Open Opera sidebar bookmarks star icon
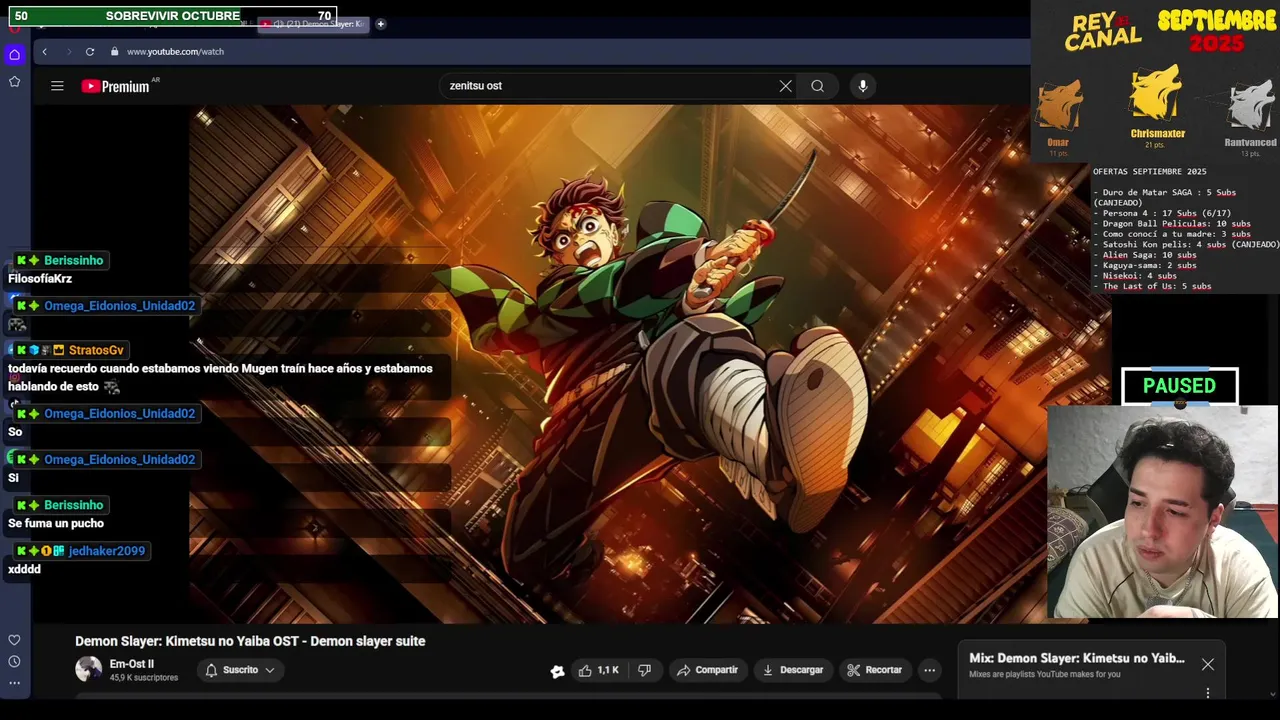The width and height of the screenshot is (1280, 720). click(14, 81)
